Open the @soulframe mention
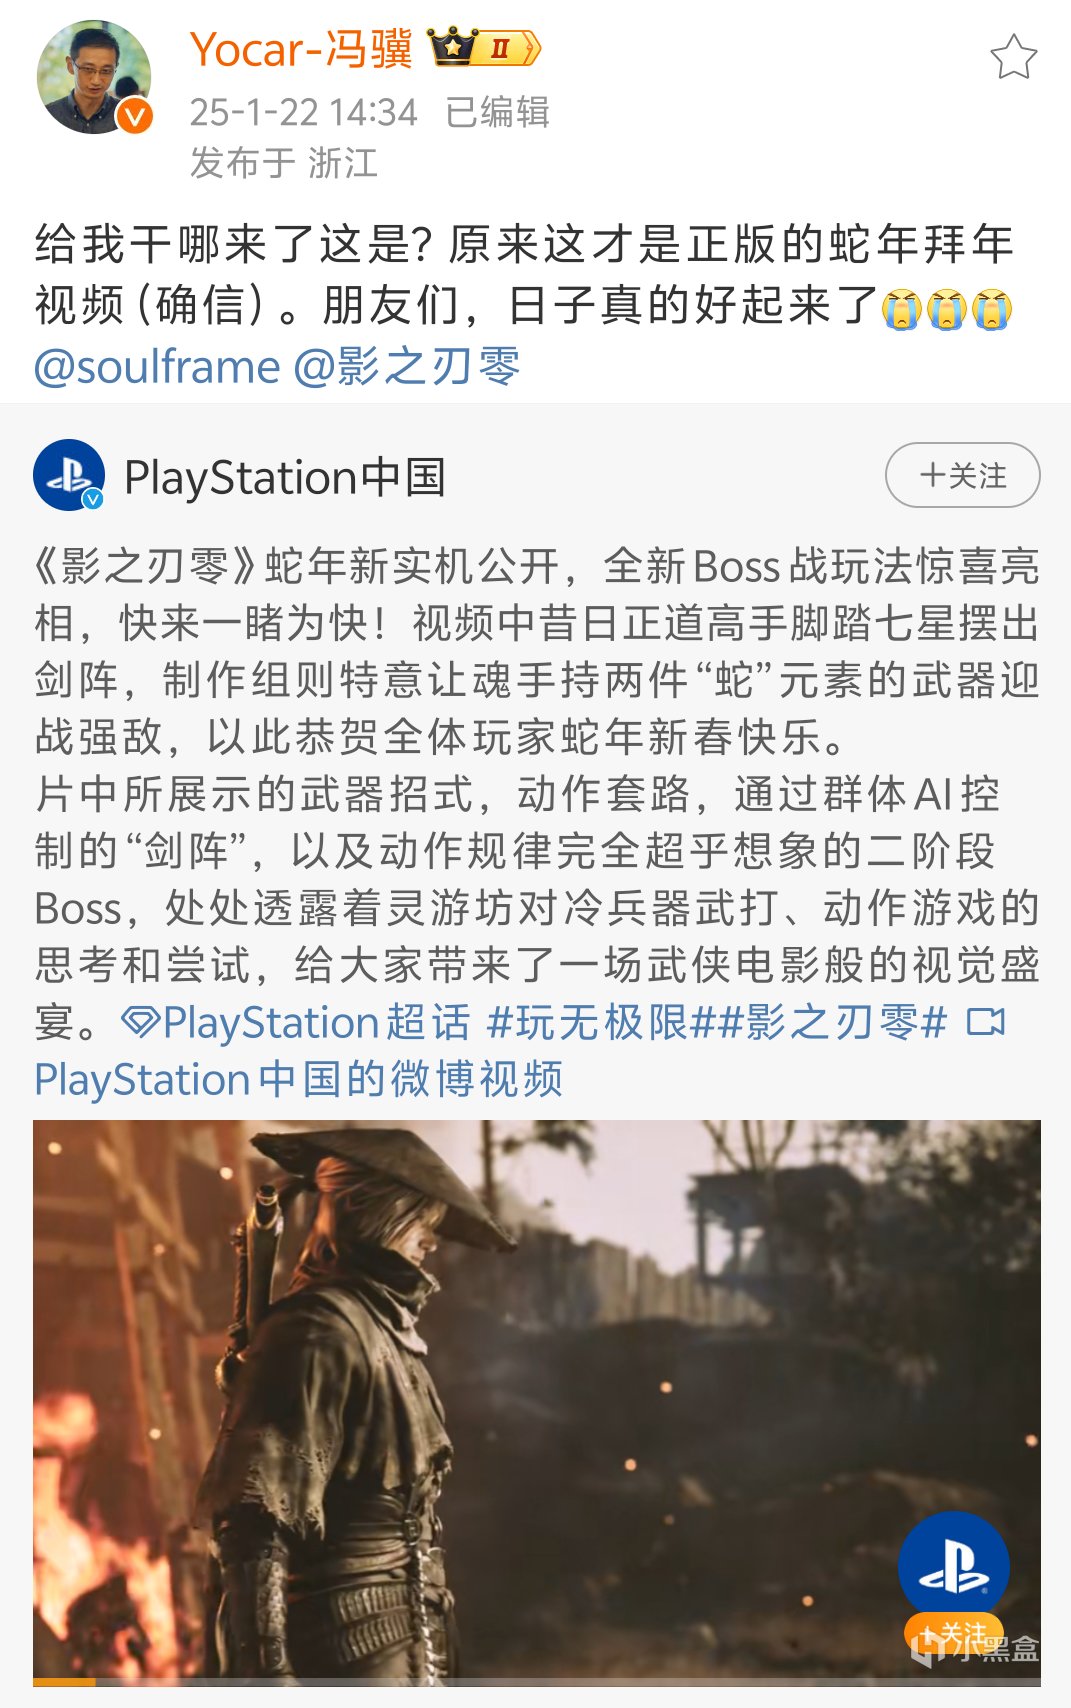The image size is (1071, 1708). click(157, 367)
